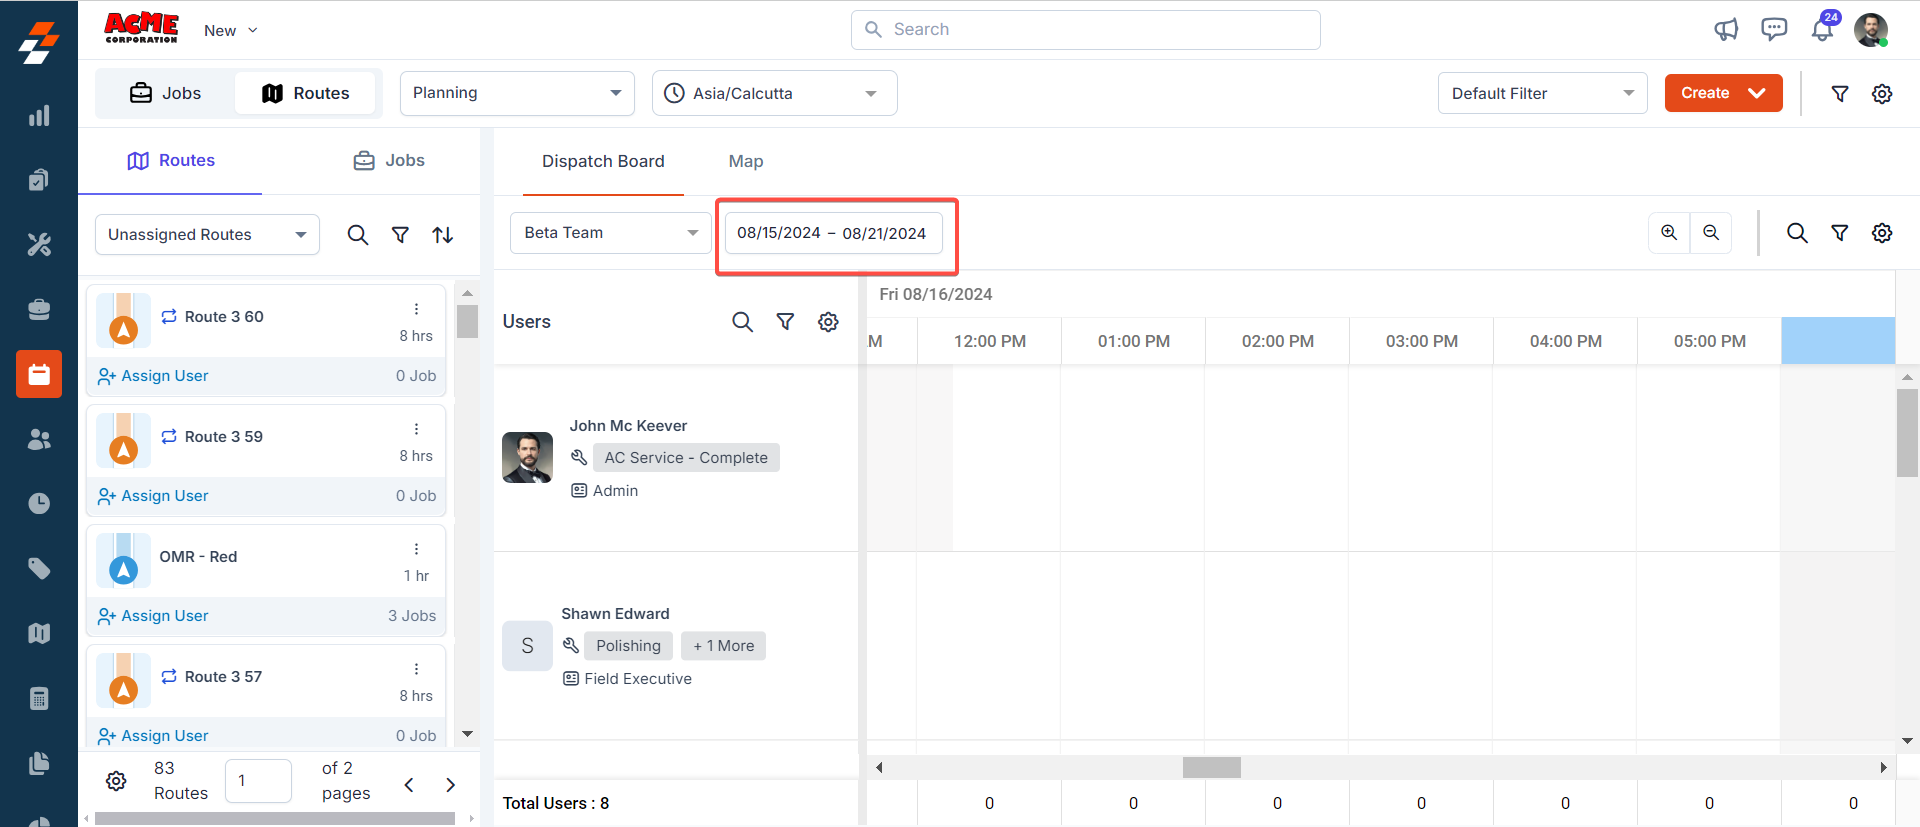1920x827 pixels.
Task: Switch to the Routes toggle view
Action: tap(306, 93)
